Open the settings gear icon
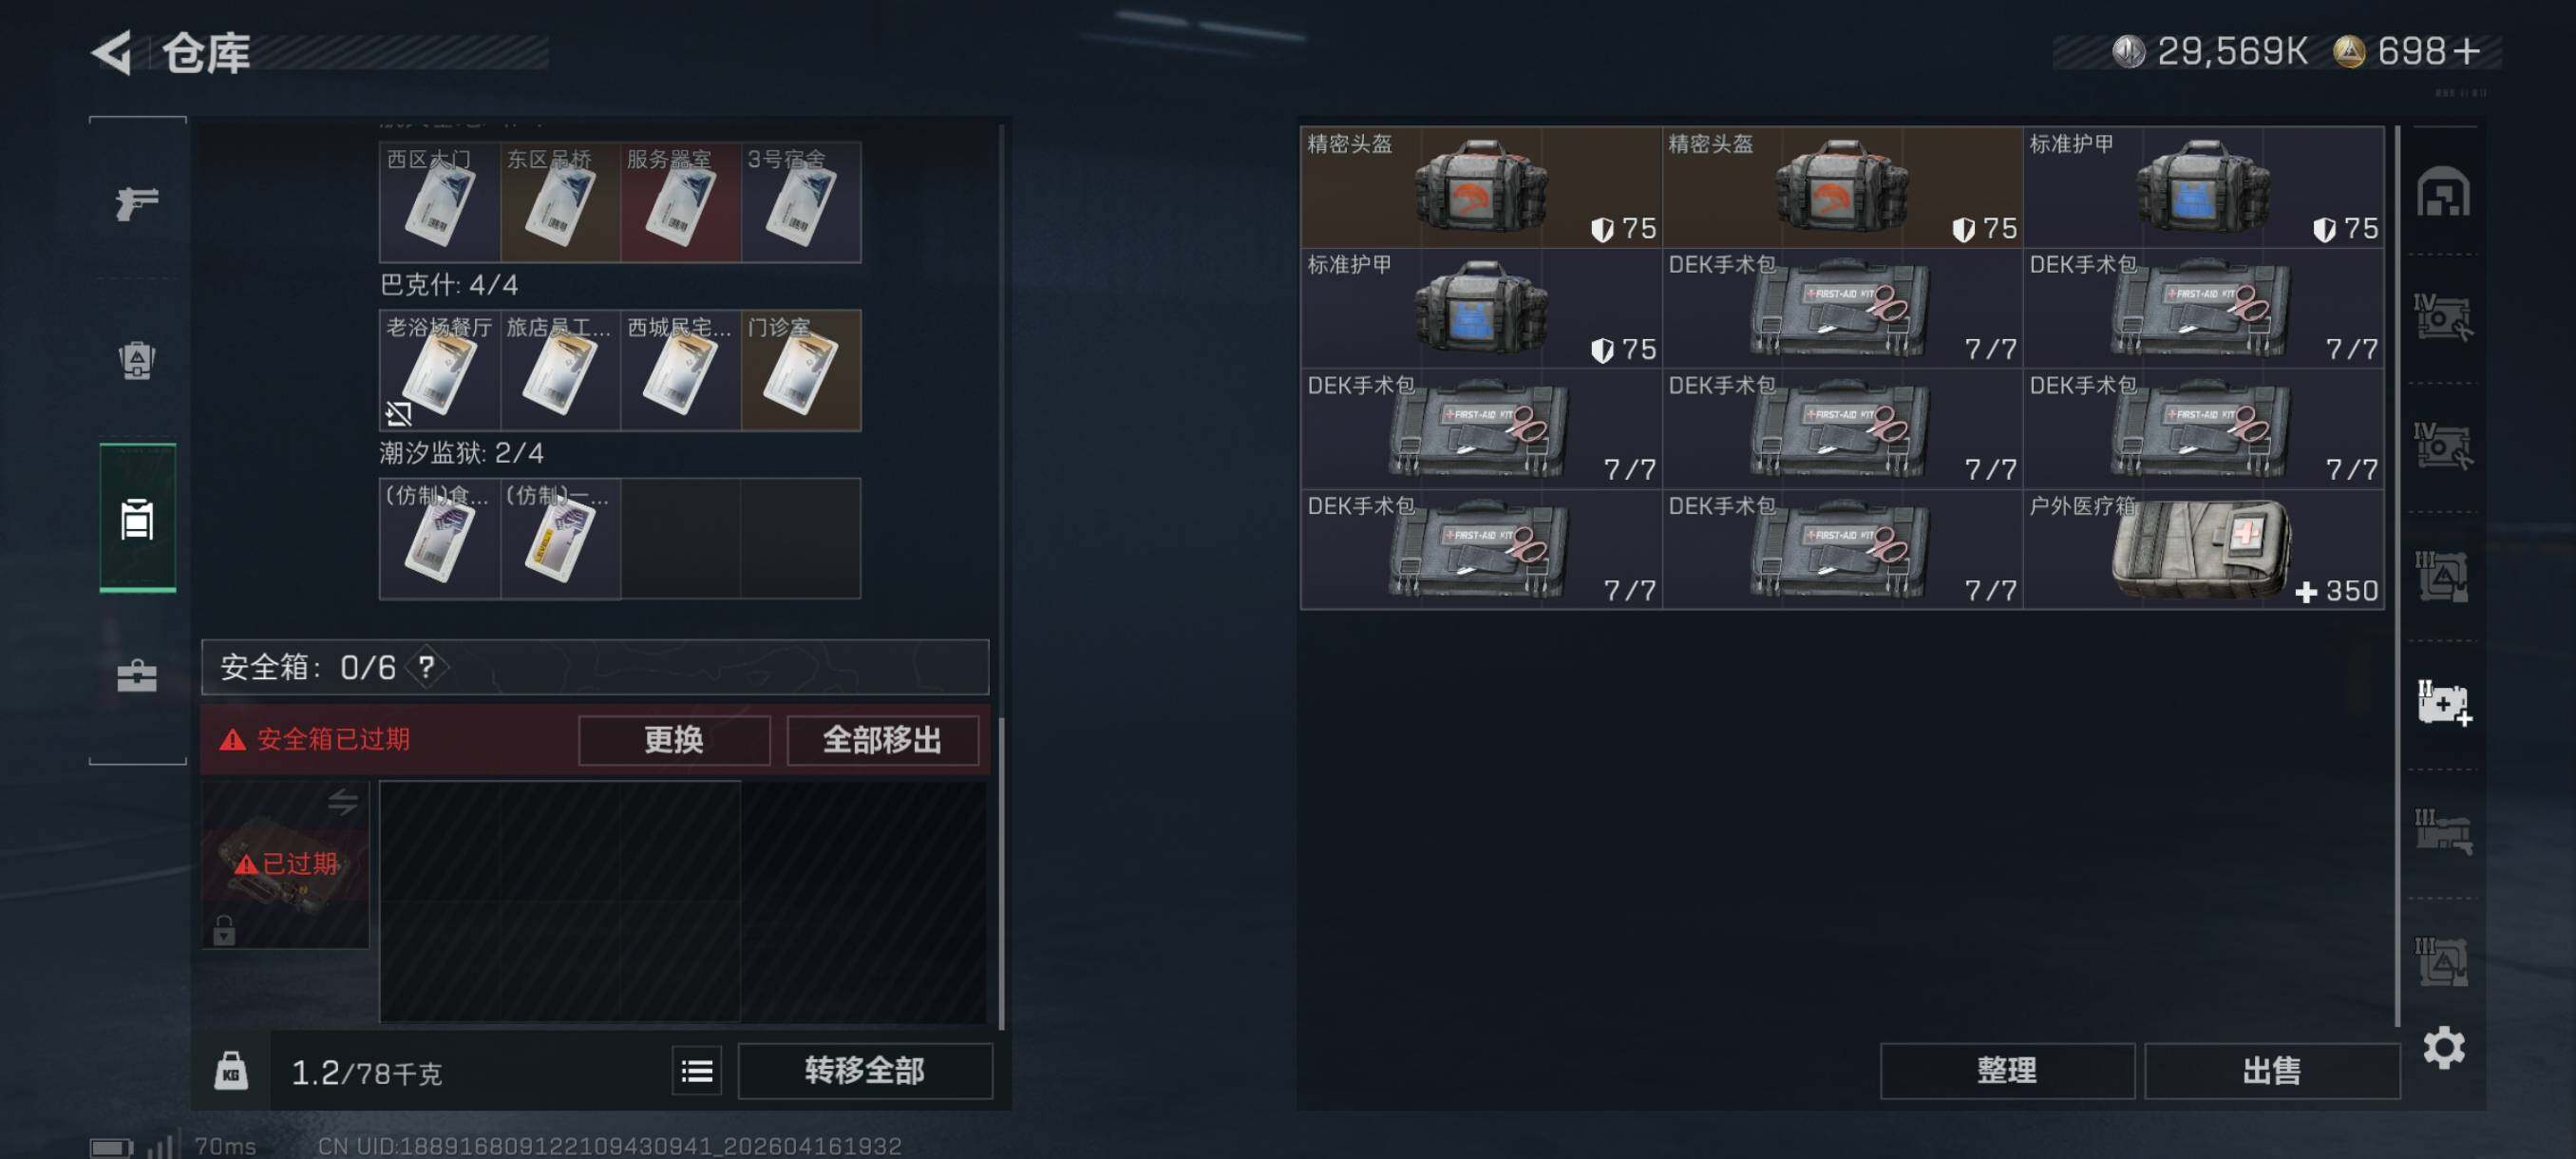The height and width of the screenshot is (1159, 2576). [2443, 1047]
